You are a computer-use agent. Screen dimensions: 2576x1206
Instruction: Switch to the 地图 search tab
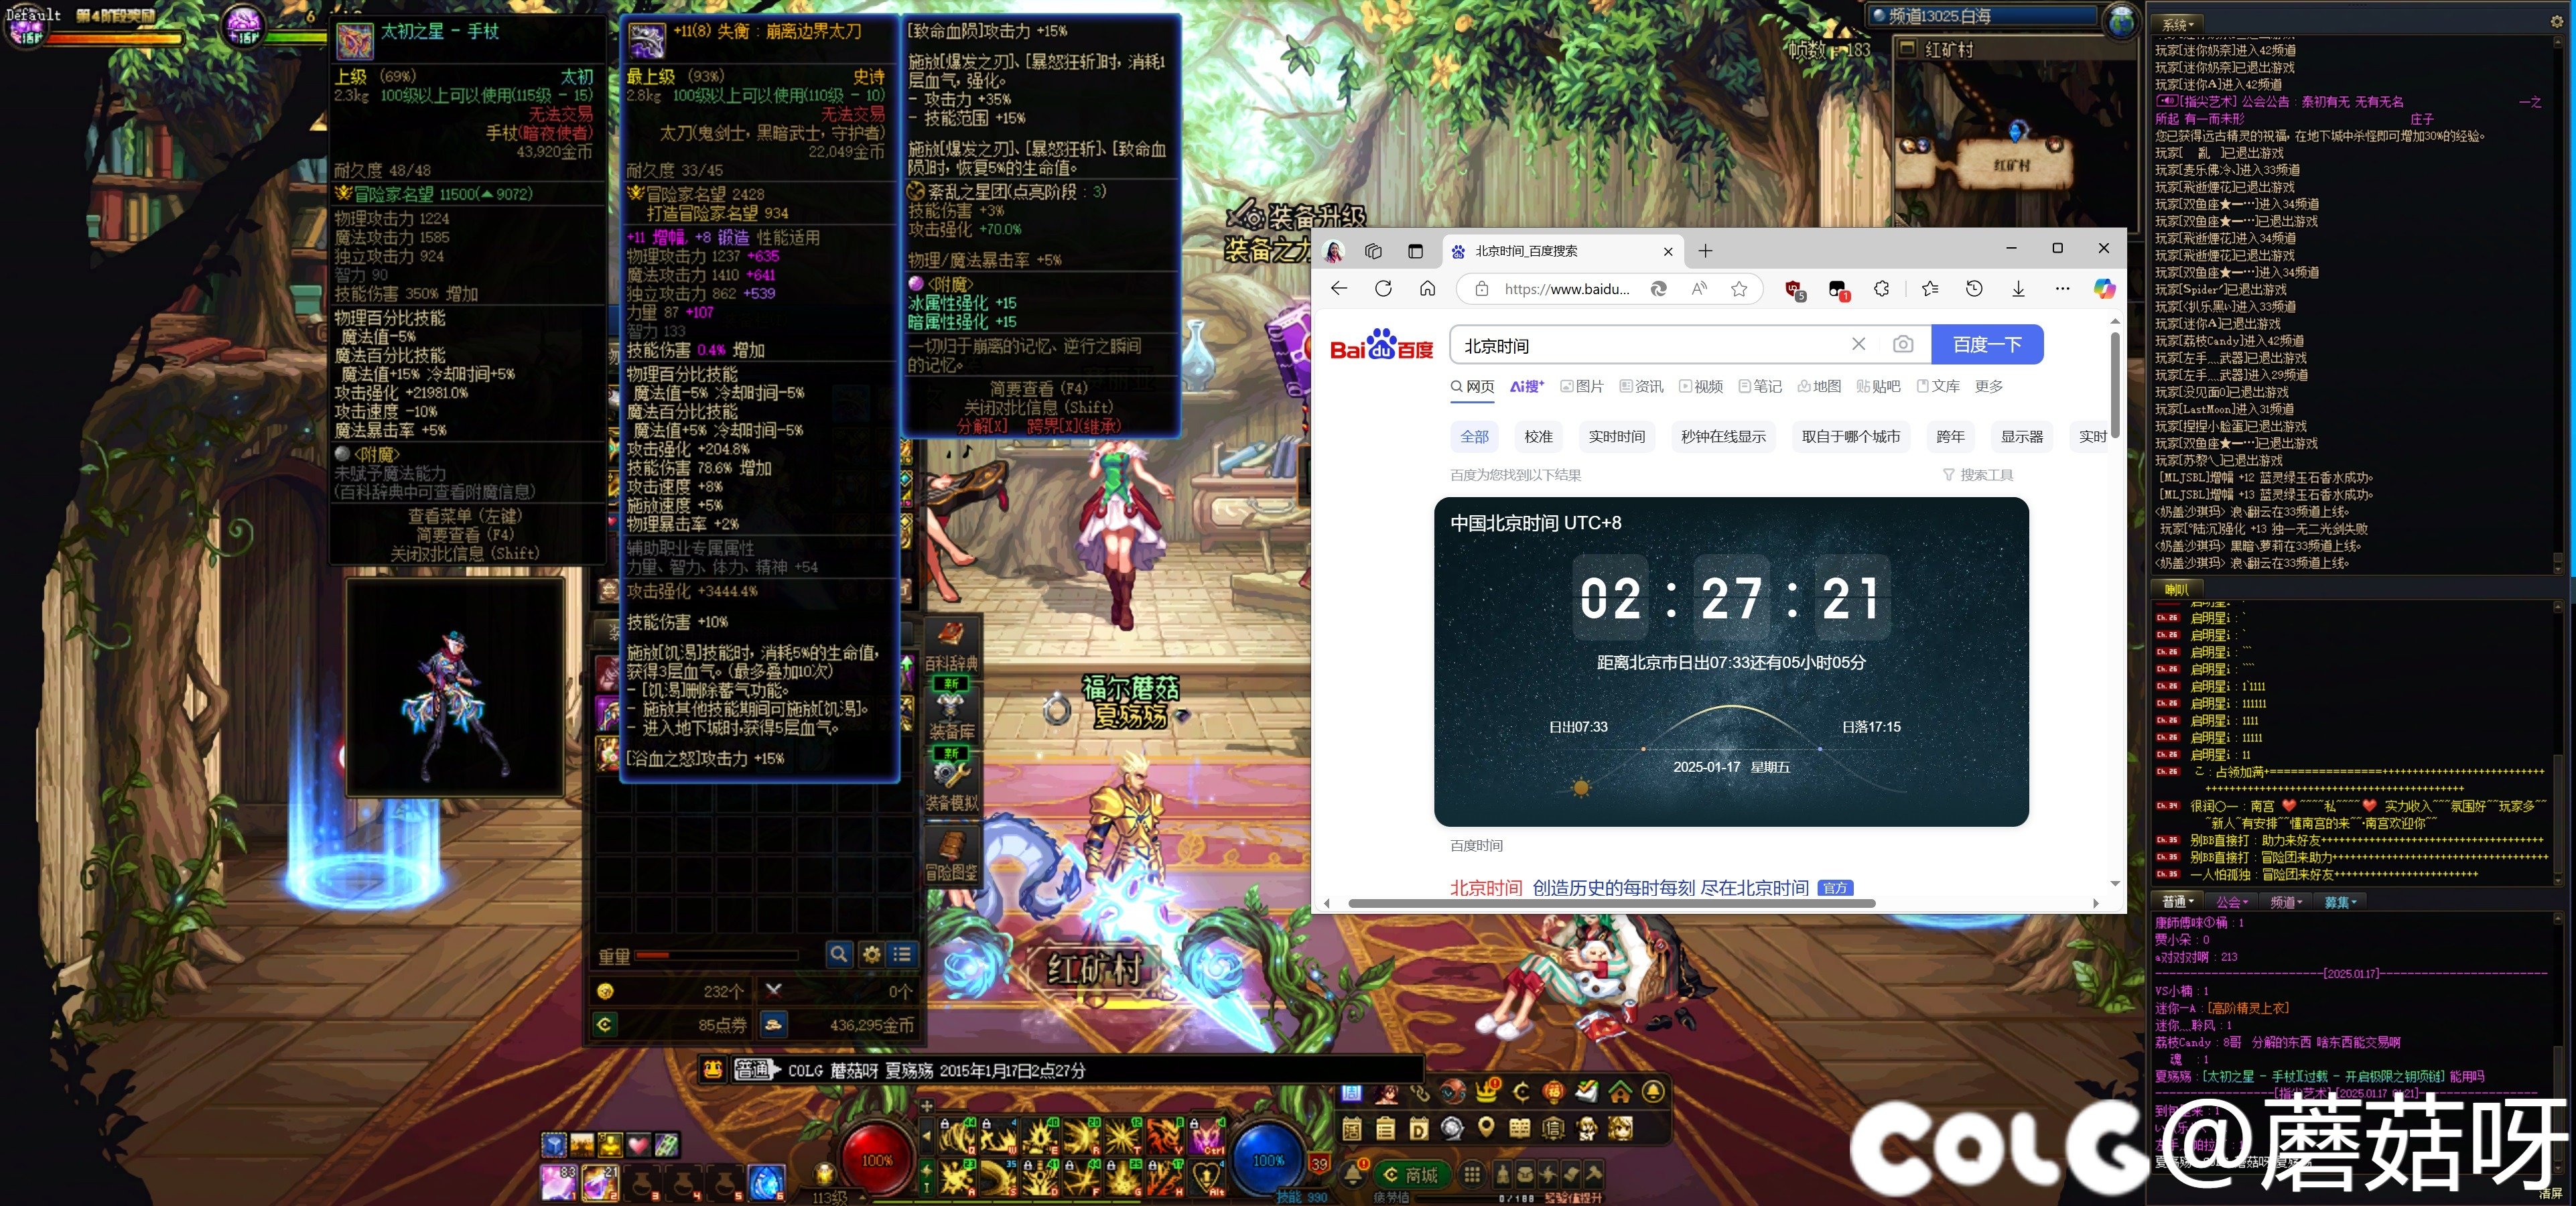(1819, 387)
